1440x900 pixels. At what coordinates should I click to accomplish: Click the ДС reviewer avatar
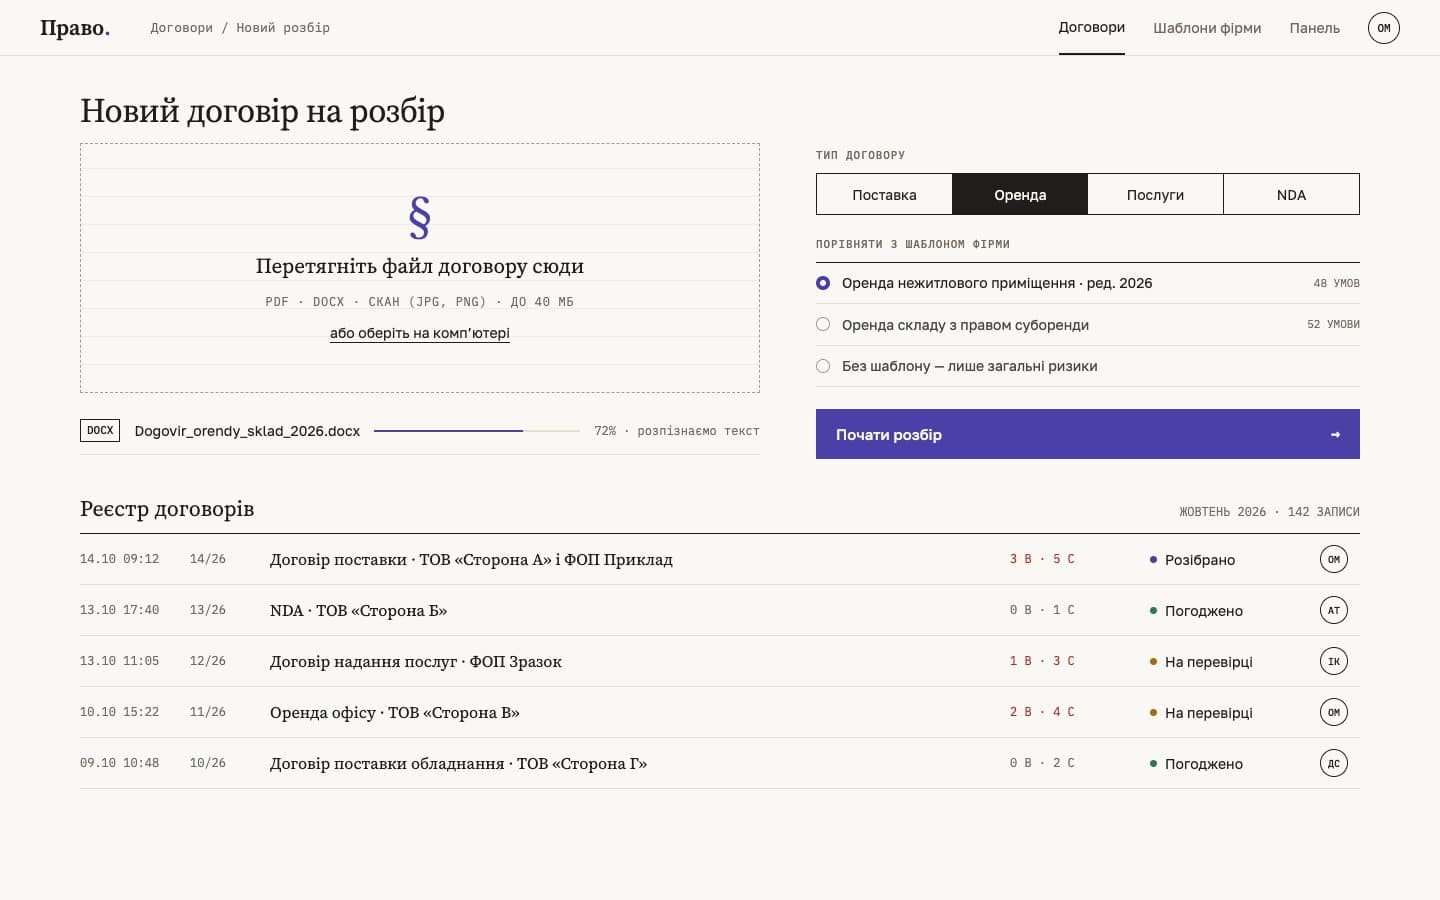pos(1334,763)
